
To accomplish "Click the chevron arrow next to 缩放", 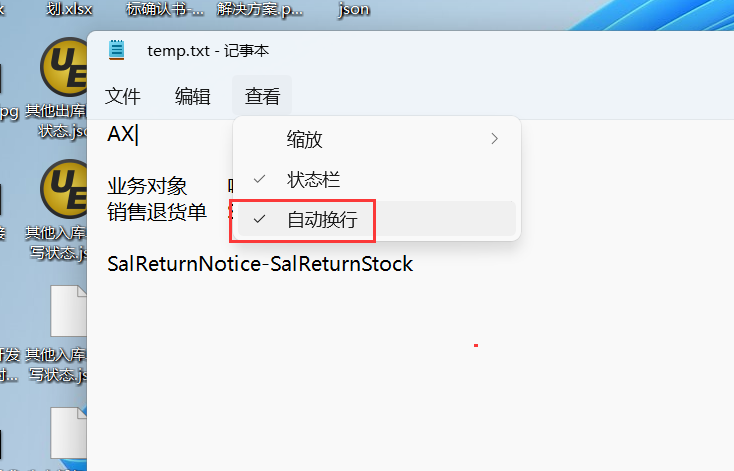I will pyautogui.click(x=494, y=139).
